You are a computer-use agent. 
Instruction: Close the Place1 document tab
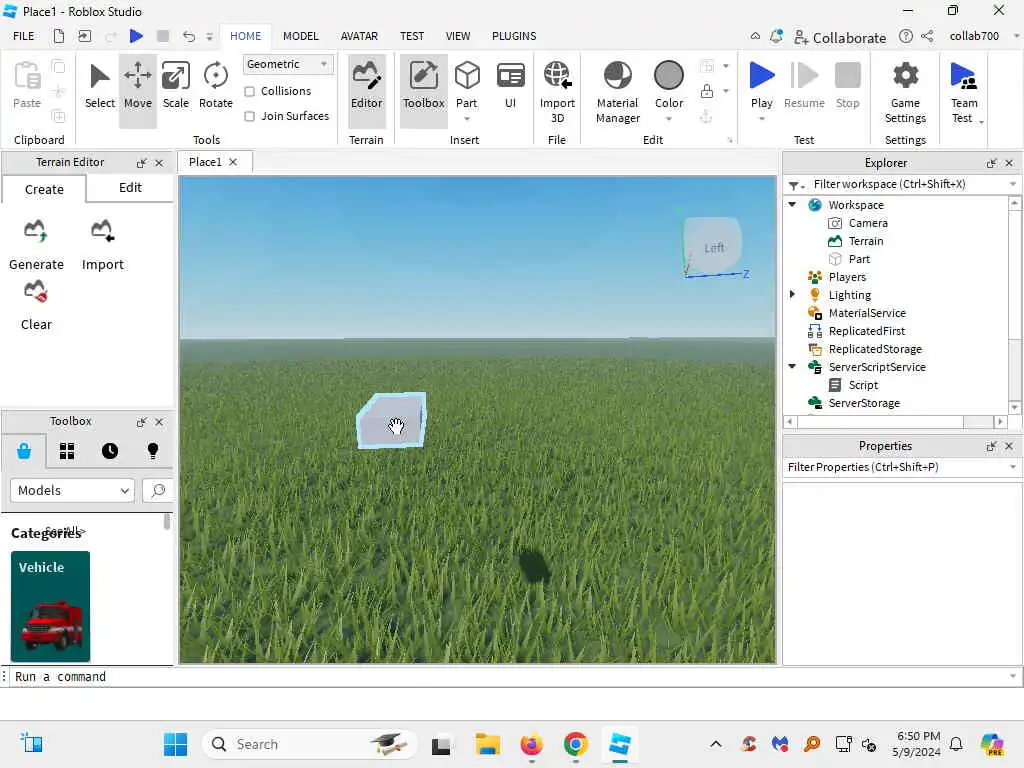(x=233, y=162)
